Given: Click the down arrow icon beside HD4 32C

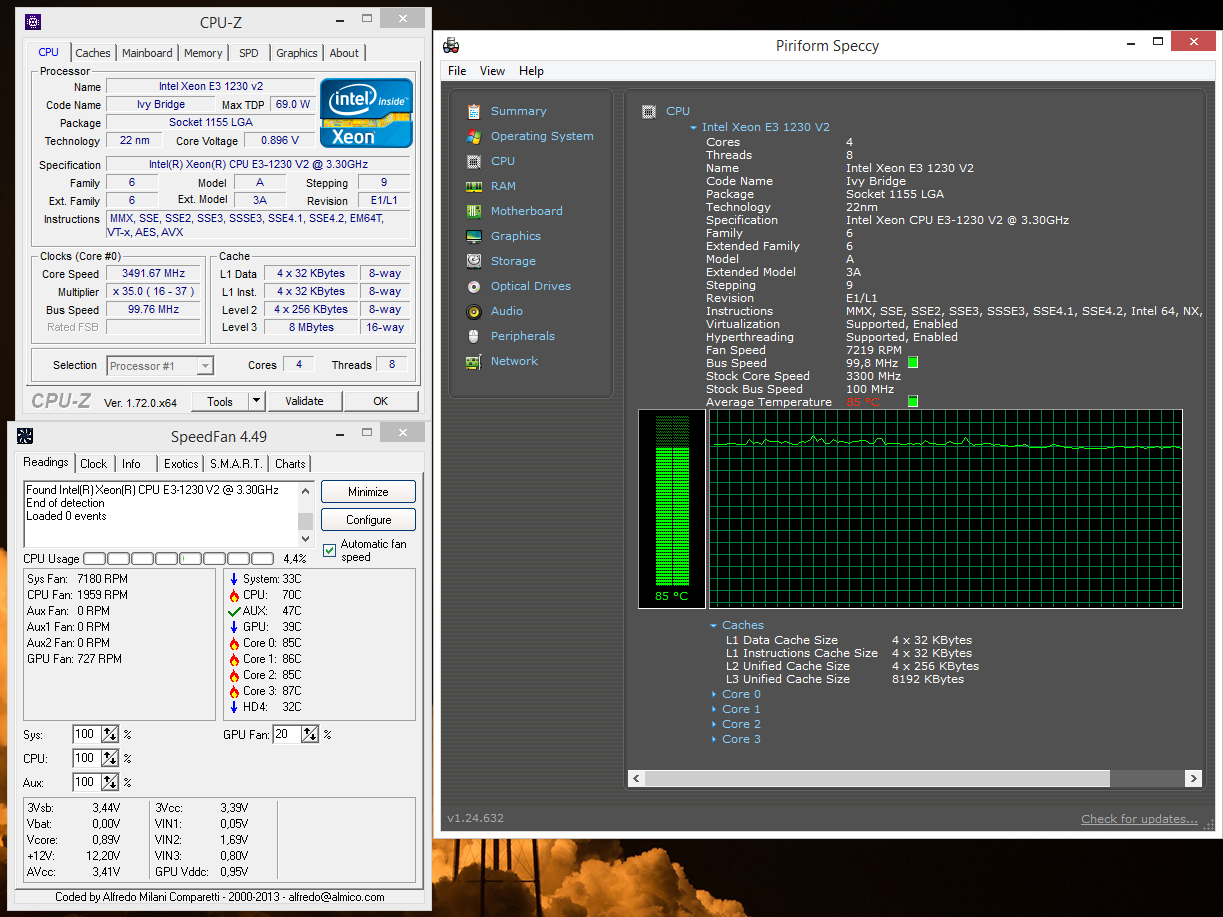Looking at the screenshot, I should (x=234, y=707).
